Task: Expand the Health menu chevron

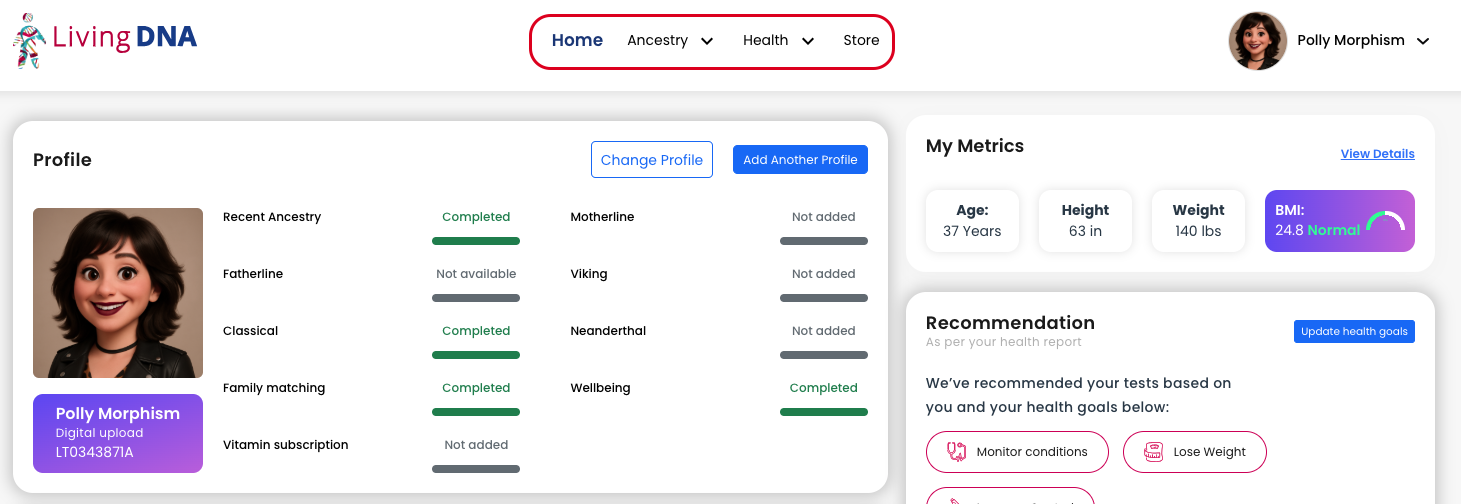Action: (808, 41)
